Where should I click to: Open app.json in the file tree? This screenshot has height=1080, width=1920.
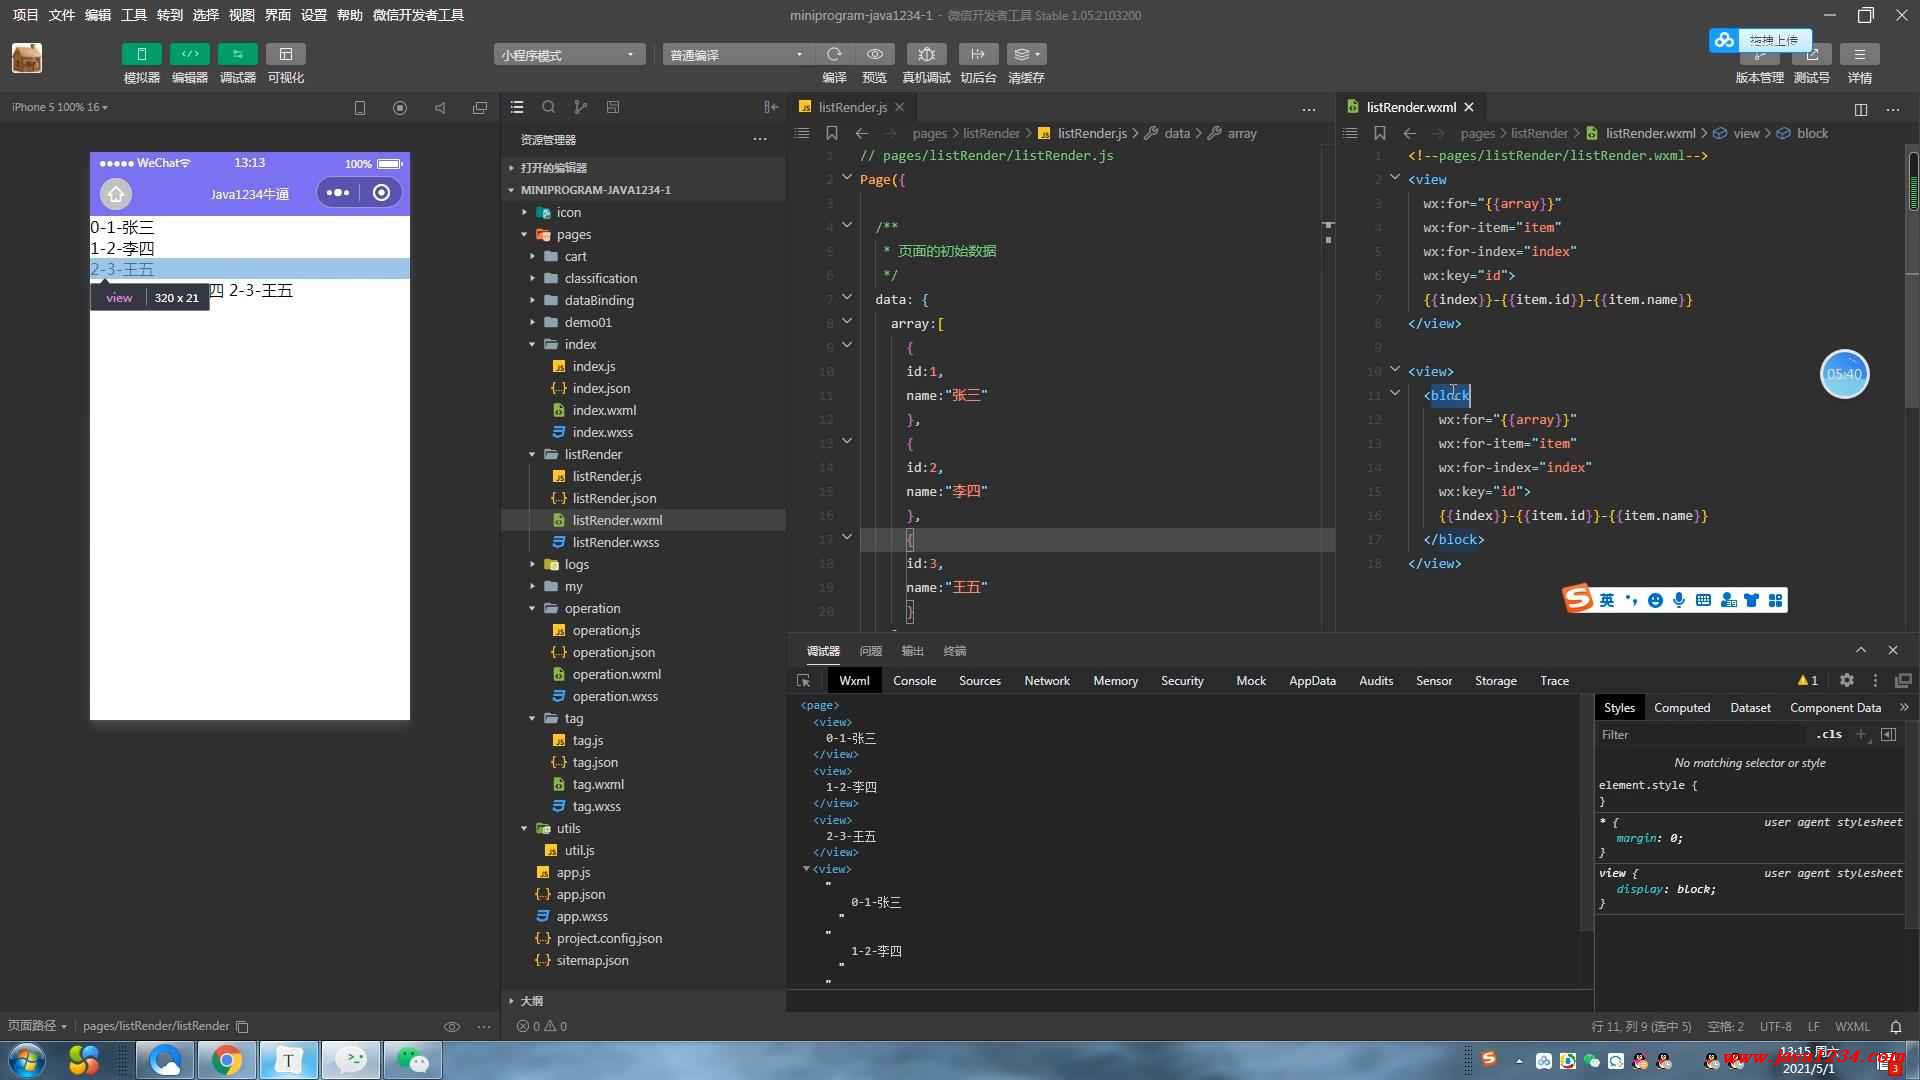580,894
